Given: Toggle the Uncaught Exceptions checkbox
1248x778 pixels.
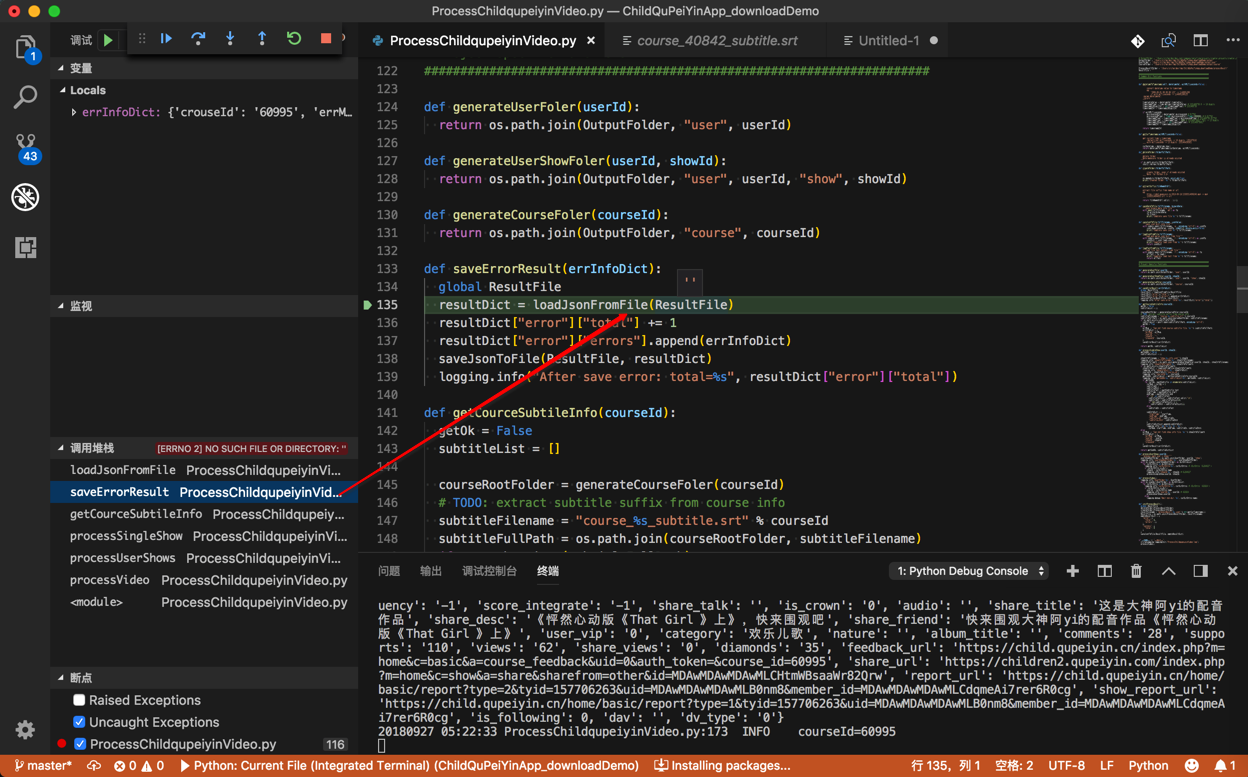Looking at the screenshot, I should point(79,722).
